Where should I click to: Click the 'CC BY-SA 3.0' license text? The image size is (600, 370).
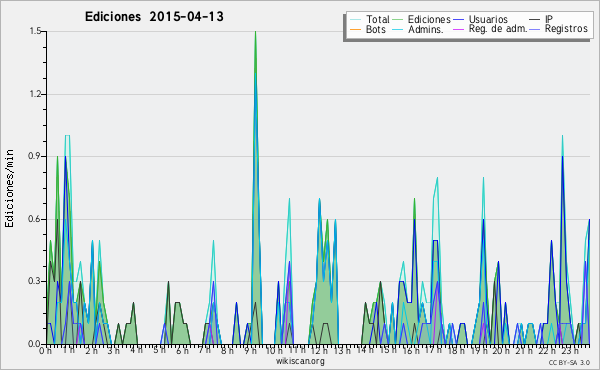[x=569, y=363]
